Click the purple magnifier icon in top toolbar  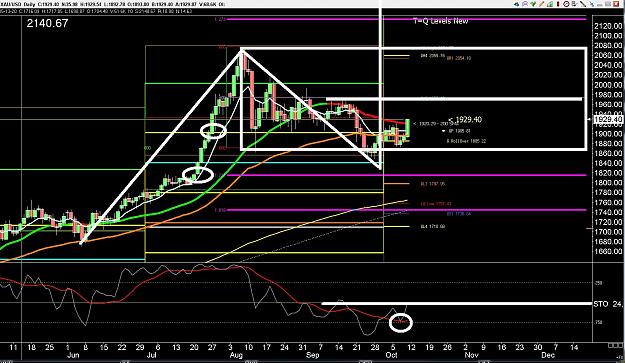525,4
